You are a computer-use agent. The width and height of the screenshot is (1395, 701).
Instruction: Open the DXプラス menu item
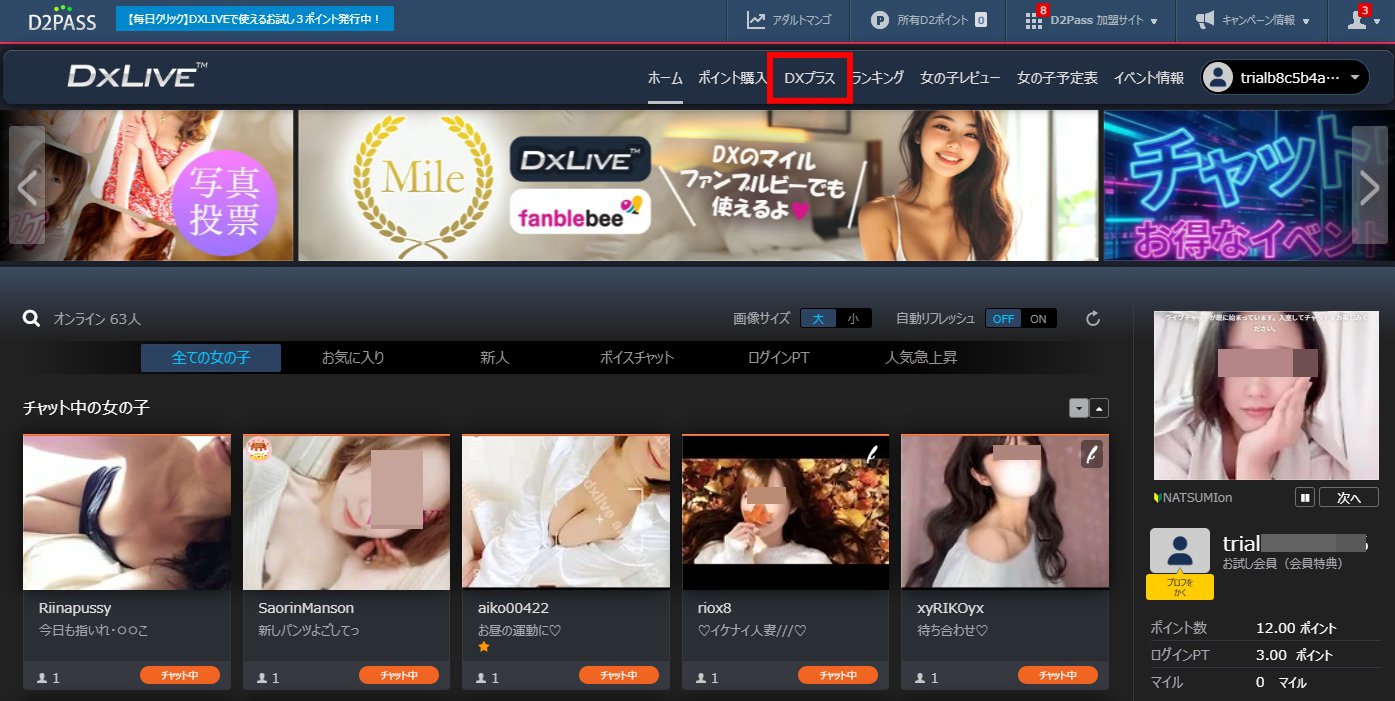coord(809,78)
